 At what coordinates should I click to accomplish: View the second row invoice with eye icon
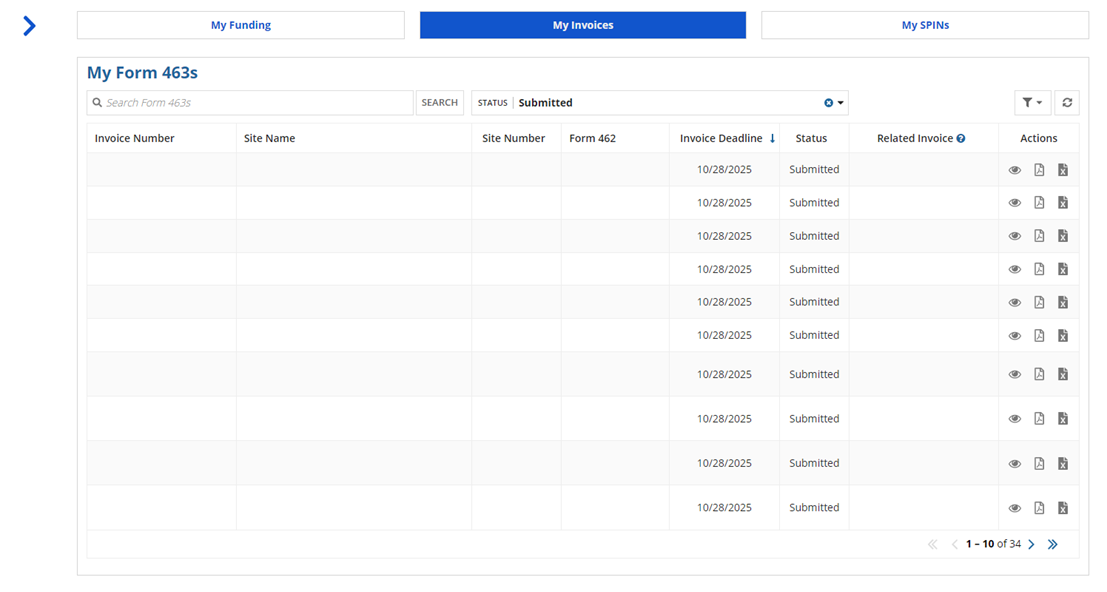coord(1015,203)
